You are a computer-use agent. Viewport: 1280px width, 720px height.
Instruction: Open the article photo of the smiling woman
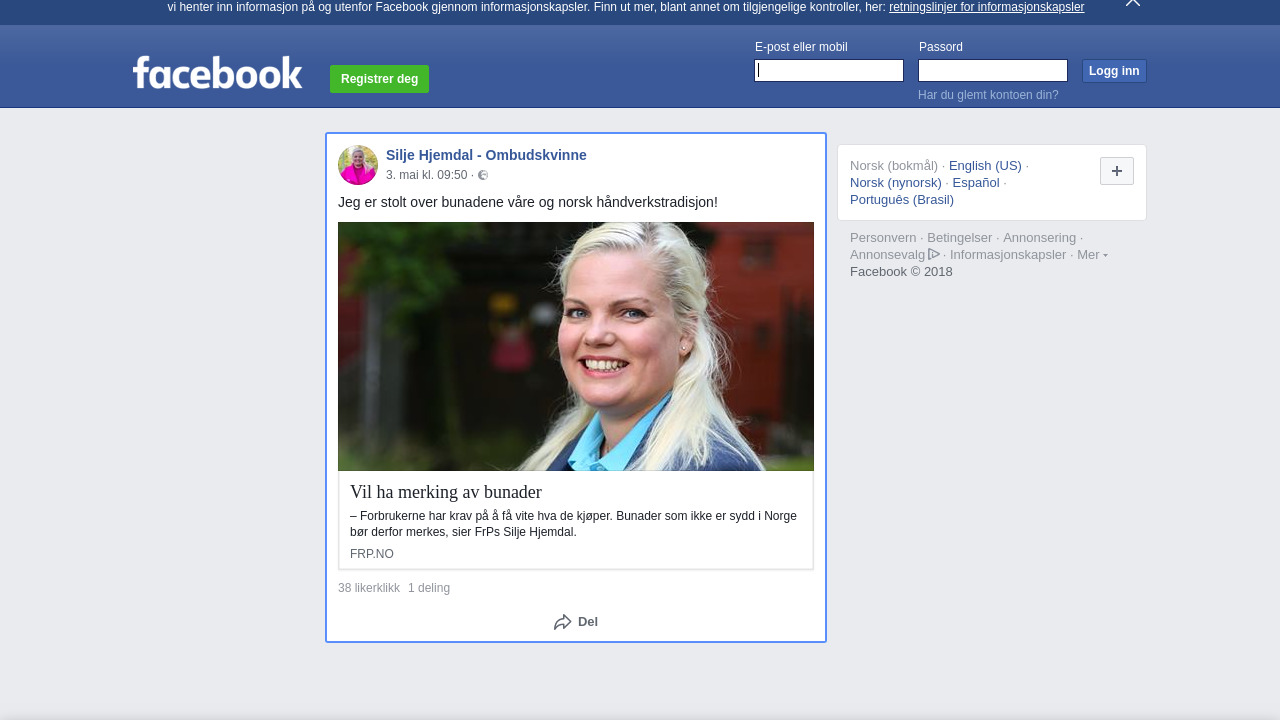576,346
